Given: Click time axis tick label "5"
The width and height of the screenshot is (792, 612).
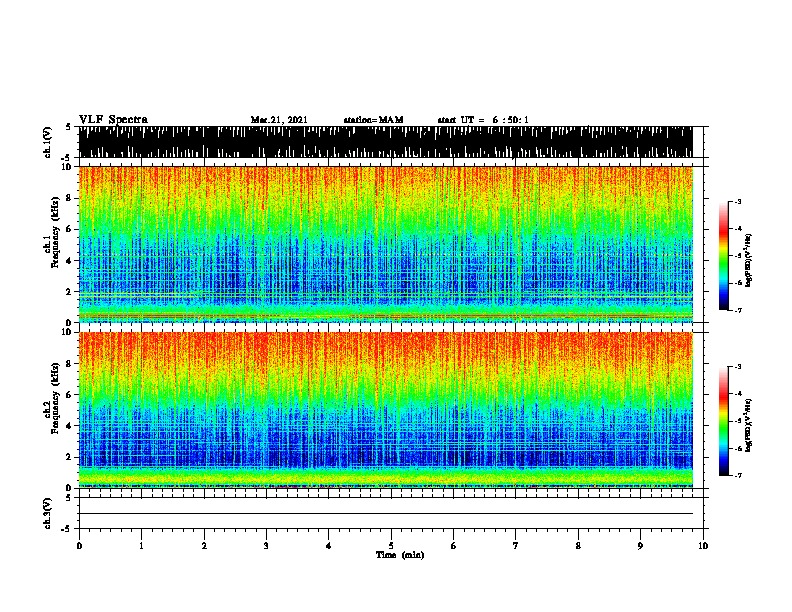Looking at the screenshot, I should tap(391, 546).
